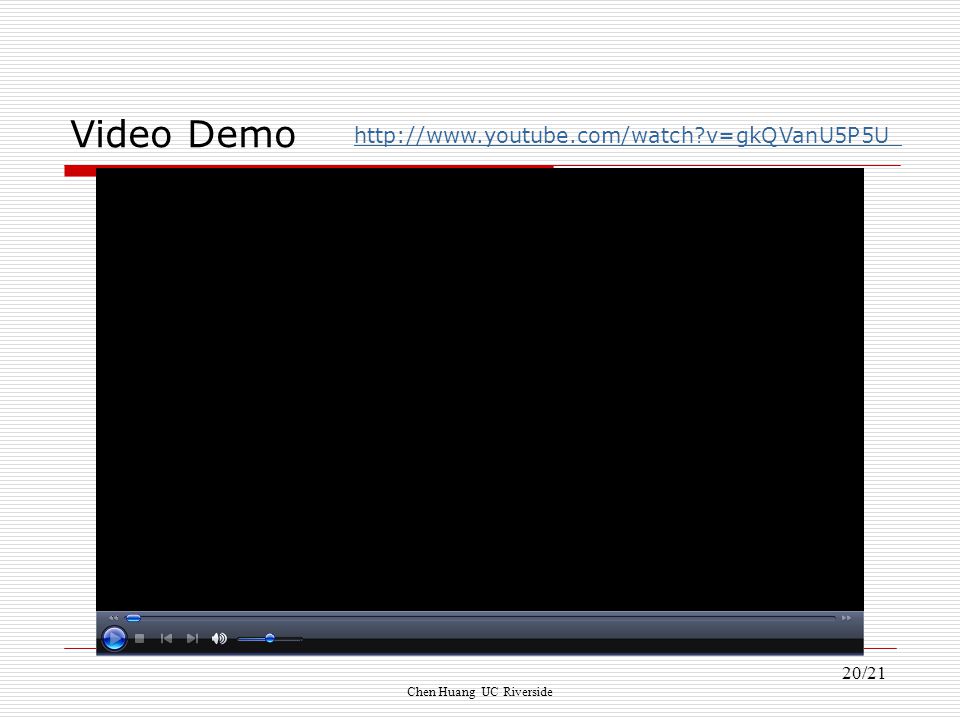Select the 'Video Demo' slide title
The height and width of the screenshot is (720, 960).
[x=182, y=134]
